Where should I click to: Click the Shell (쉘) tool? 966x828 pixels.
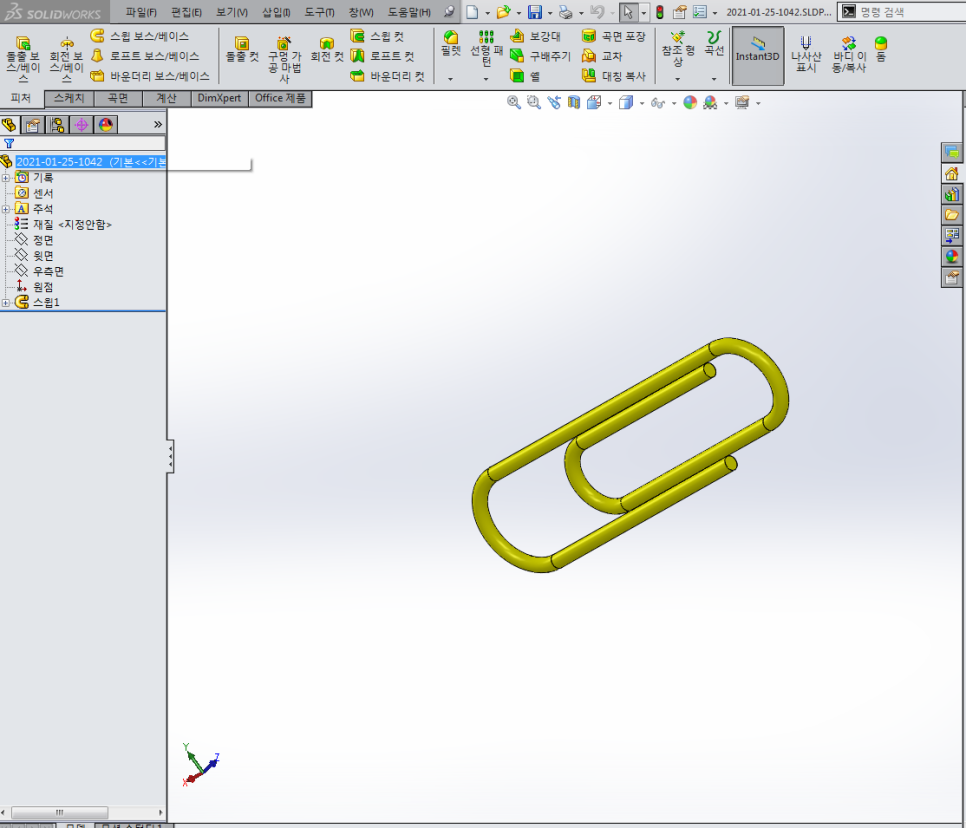[x=525, y=76]
